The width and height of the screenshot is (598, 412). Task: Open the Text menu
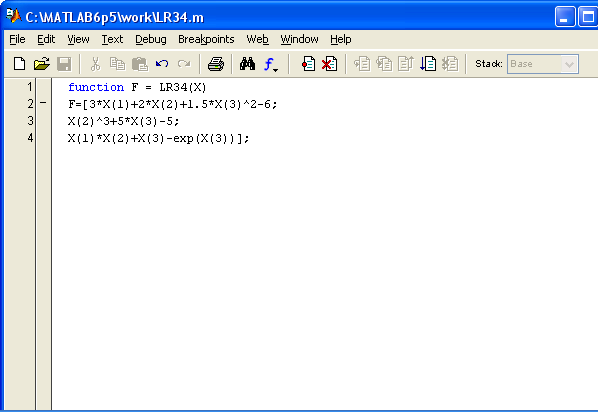click(112, 39)
